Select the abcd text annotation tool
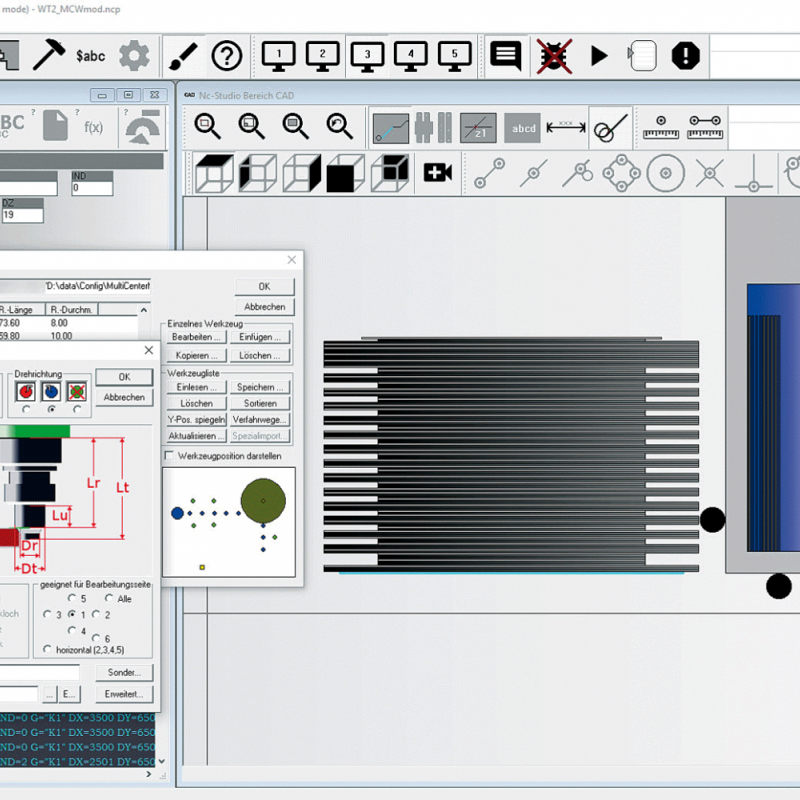 pos(522,127)
